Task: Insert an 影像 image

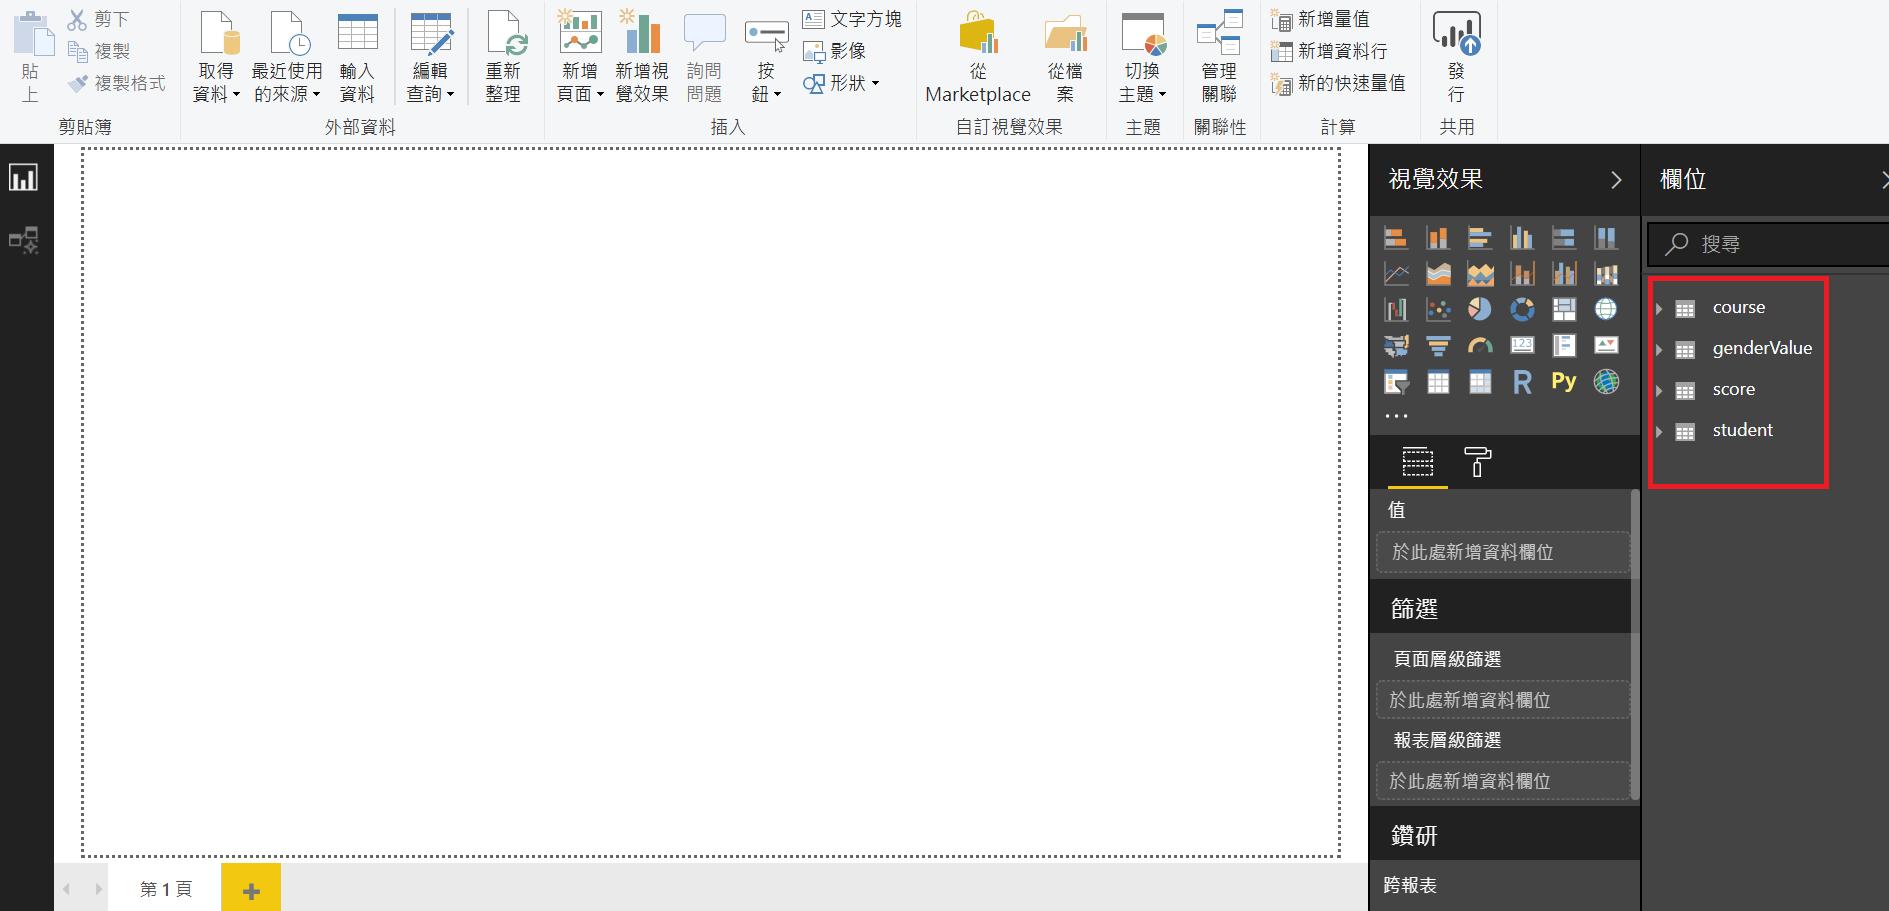Action: pos(835,51)
